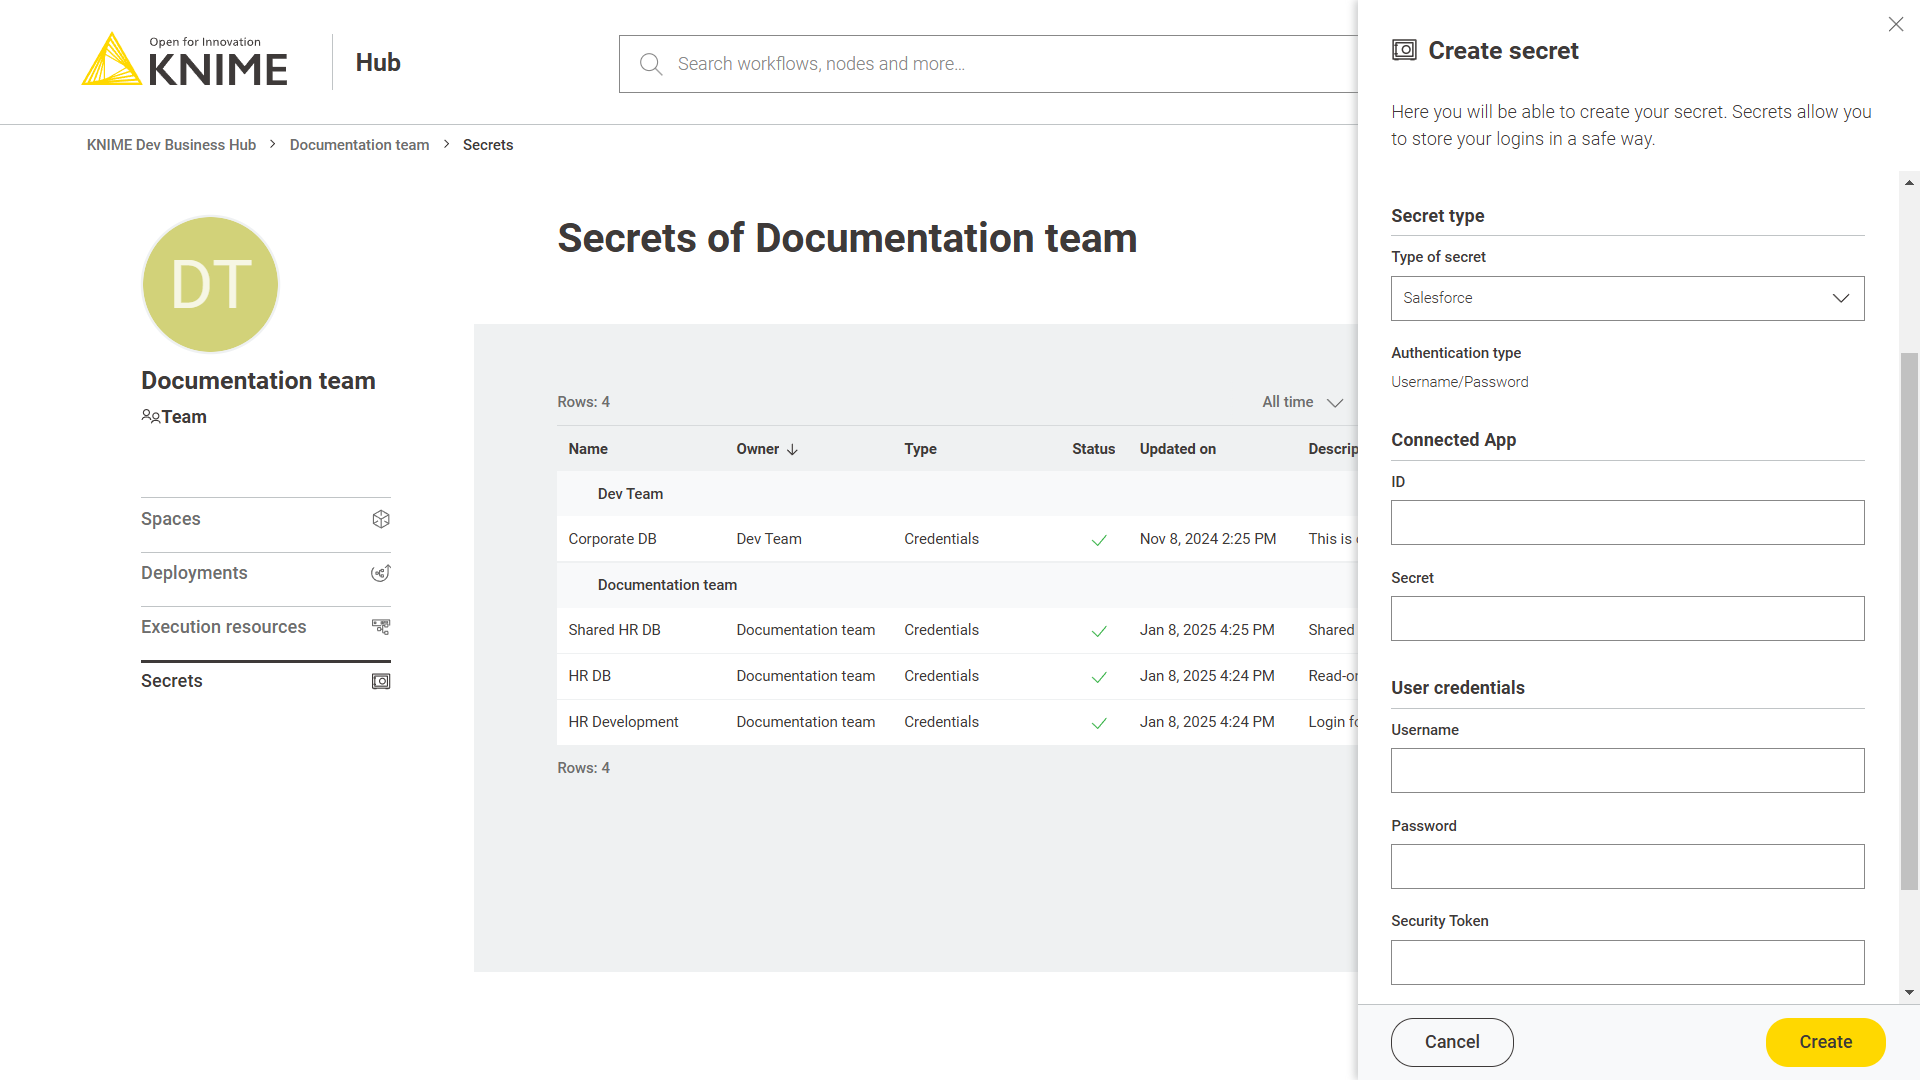Click the panel scrollbar down arrow
This screenshot has width=1920, height=1080.
coord(1909,992)
